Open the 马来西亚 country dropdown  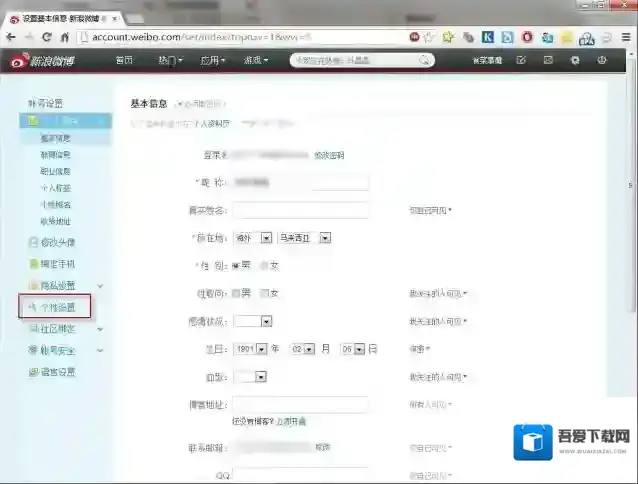[304, 238]
